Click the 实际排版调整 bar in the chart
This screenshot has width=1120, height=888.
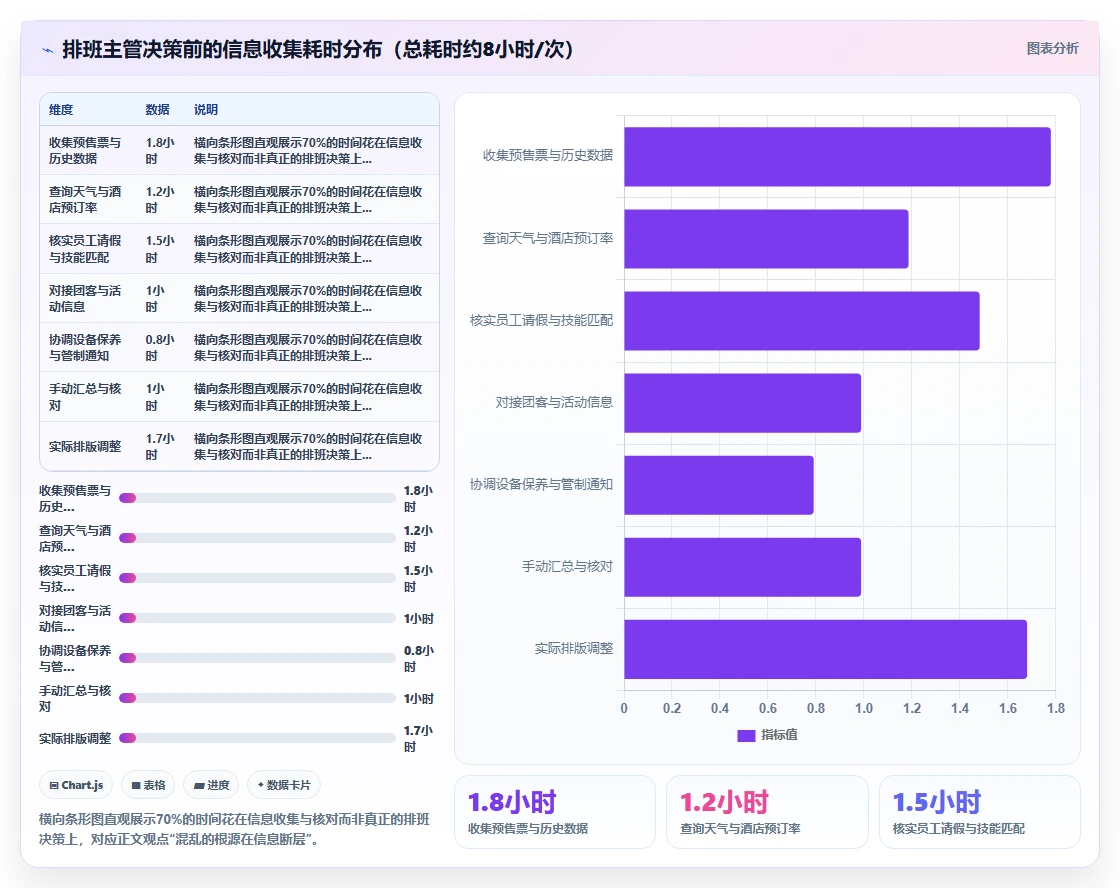(x=825, y=649)
